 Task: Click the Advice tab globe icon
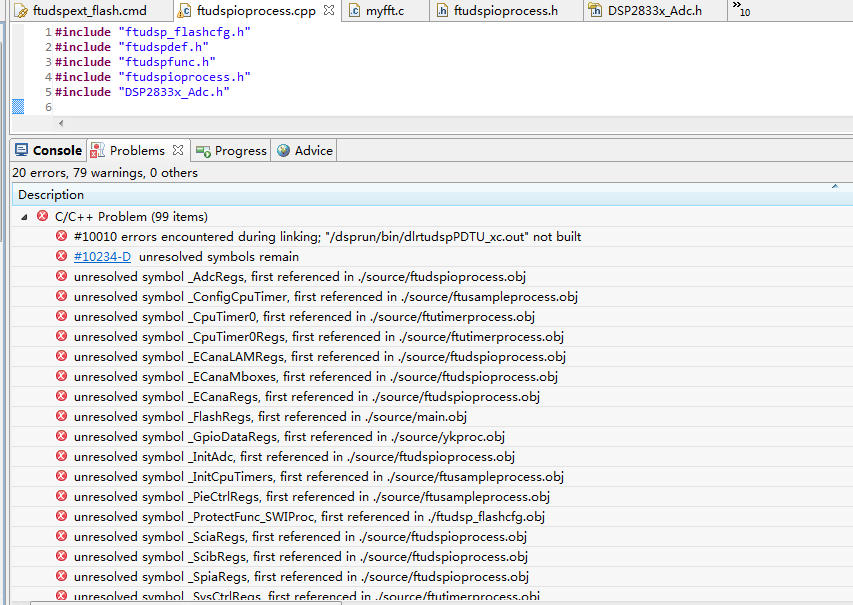[x=283, y=151]
